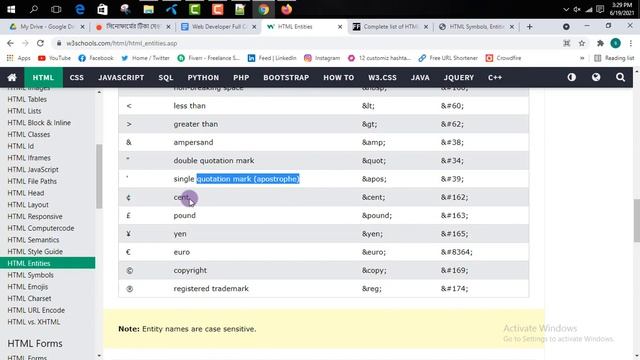Open the notification action center icon

pos(600,9)
